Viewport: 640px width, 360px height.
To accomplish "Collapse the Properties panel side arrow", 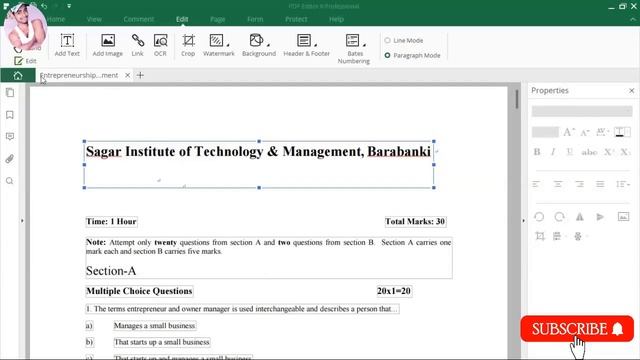I will 524,221.
